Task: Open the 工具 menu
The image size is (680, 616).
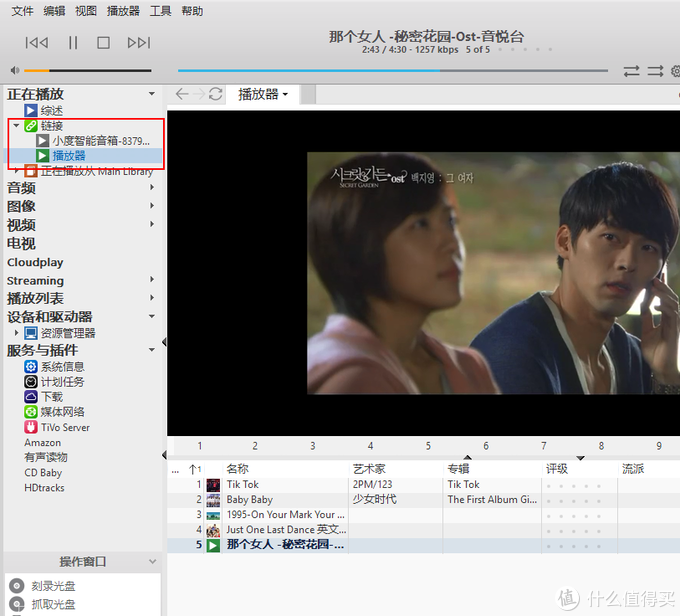Action: 160,11
